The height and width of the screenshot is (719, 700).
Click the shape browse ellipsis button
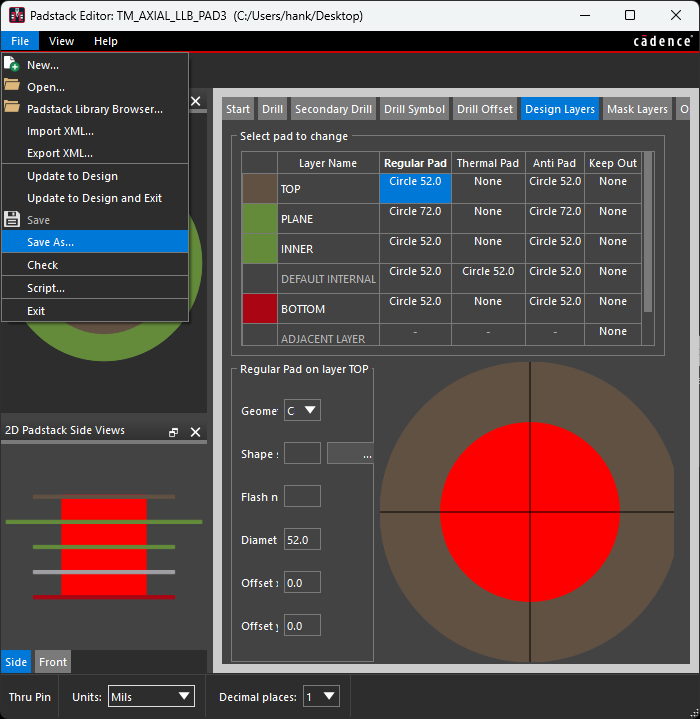coord(350,454)
